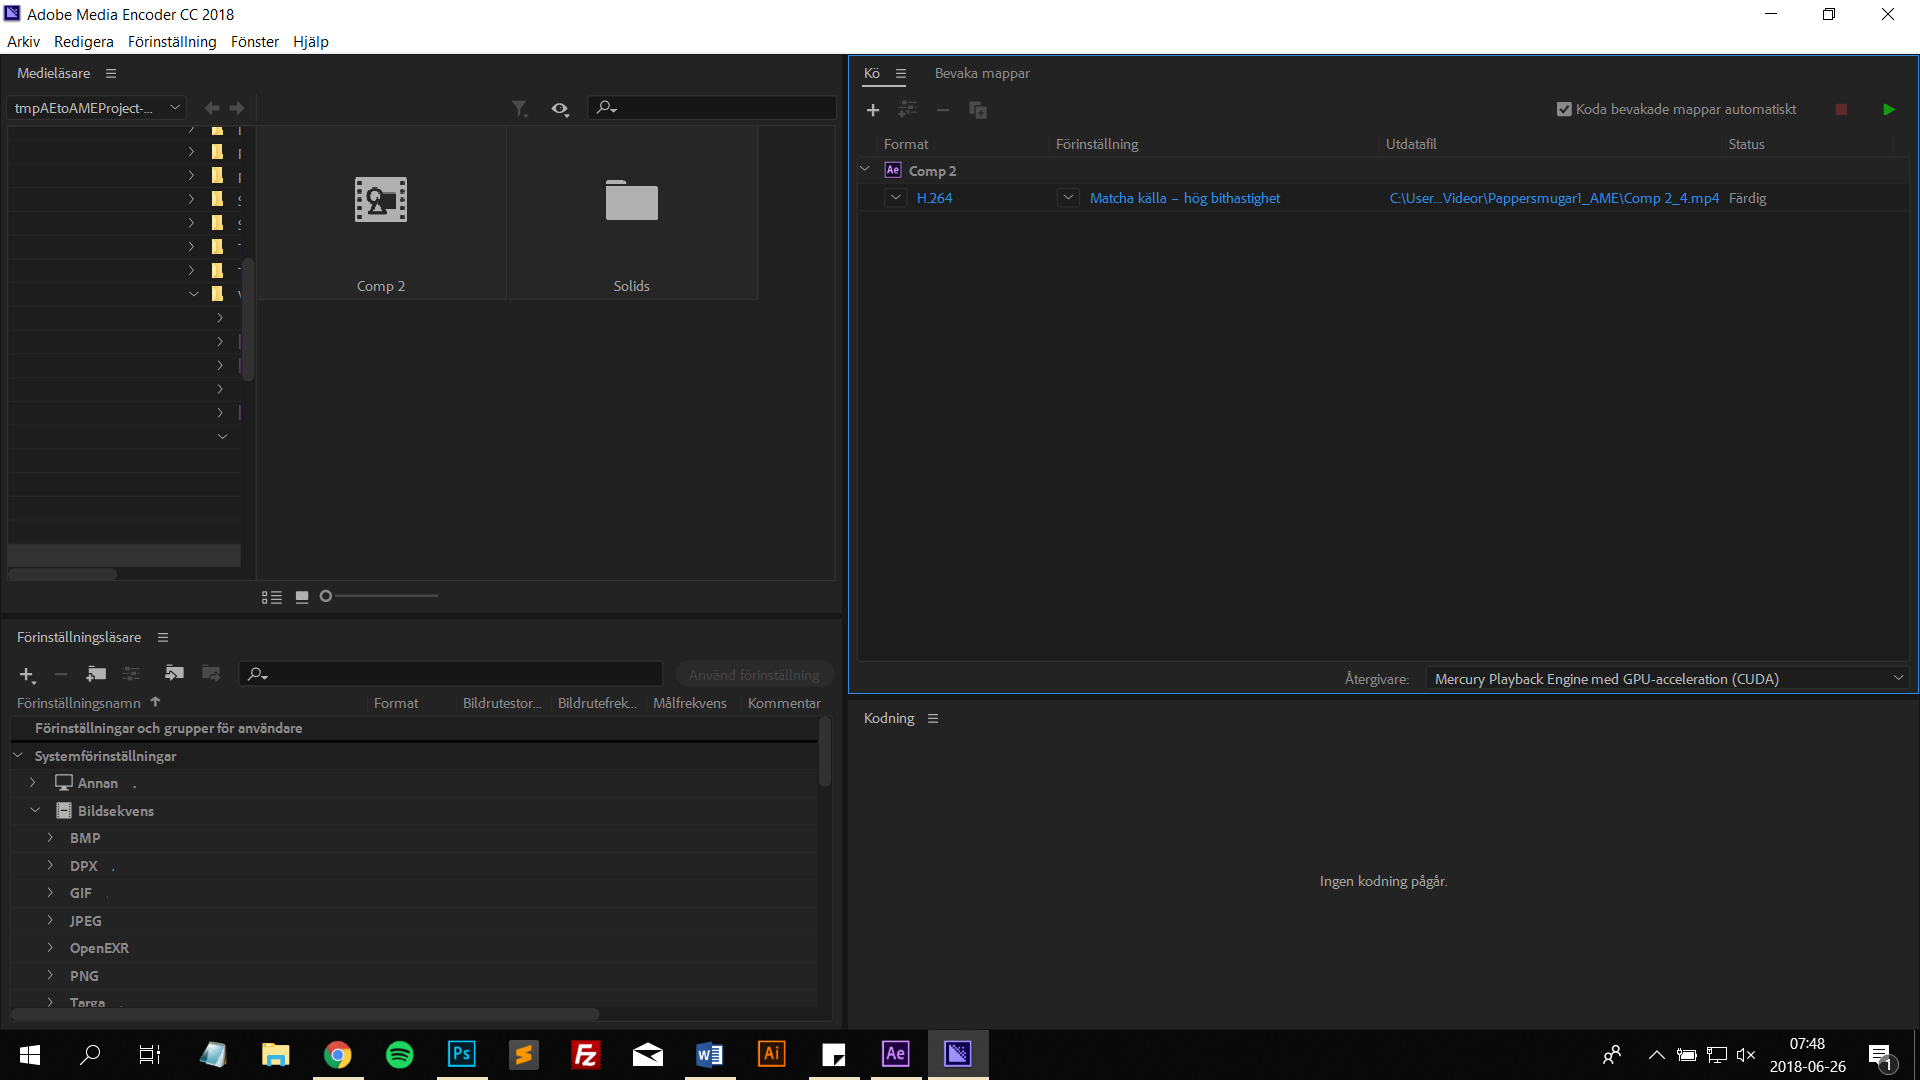Screen dimensions: 1920x1080
Task: Click the Använd förinställning button
Action: pos(754,675)
